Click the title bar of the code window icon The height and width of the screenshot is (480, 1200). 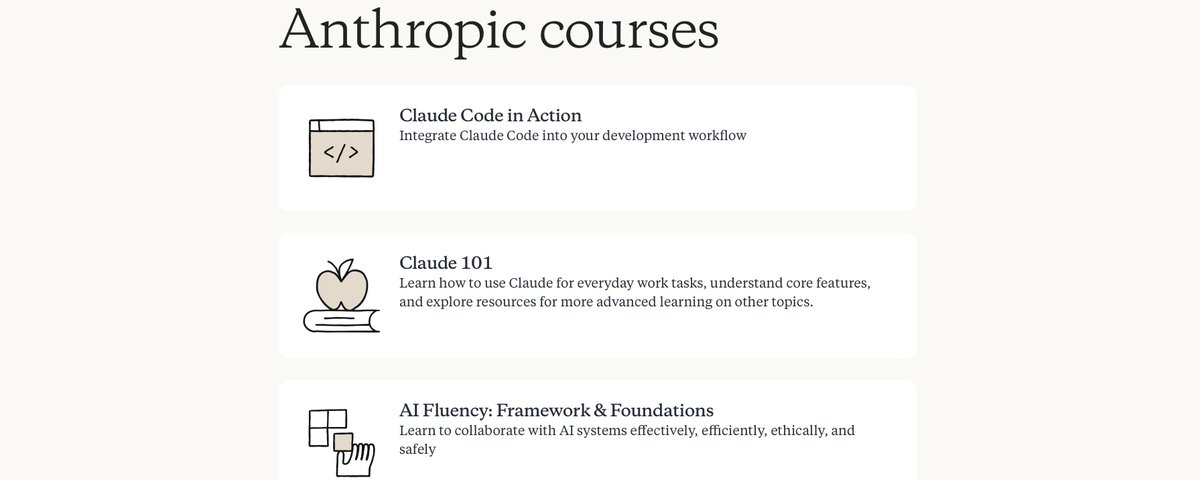pos(341,124)
